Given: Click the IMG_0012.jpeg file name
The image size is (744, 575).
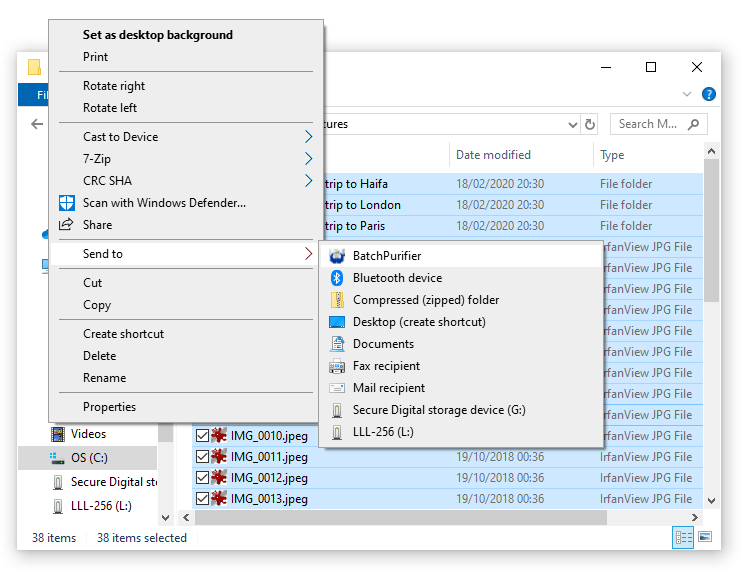Looking at the screenshot, I should tap(269, 478).
